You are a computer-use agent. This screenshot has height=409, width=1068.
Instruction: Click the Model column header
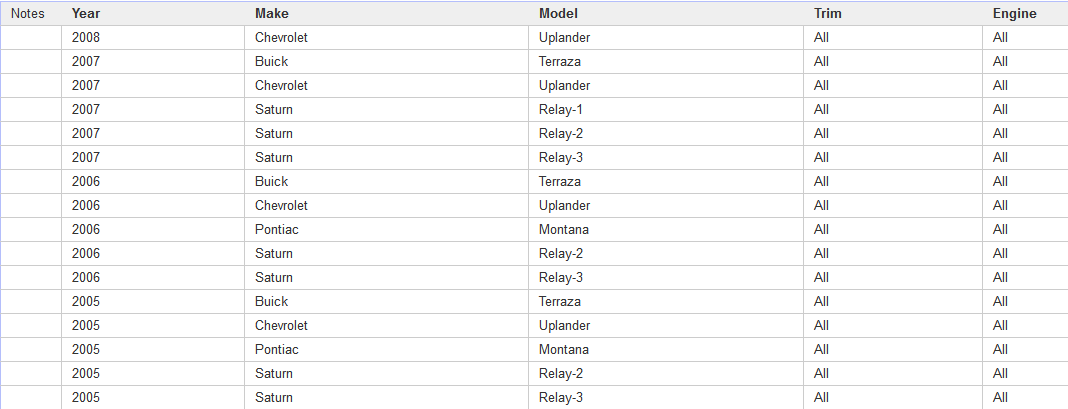(x=665, y=14)
